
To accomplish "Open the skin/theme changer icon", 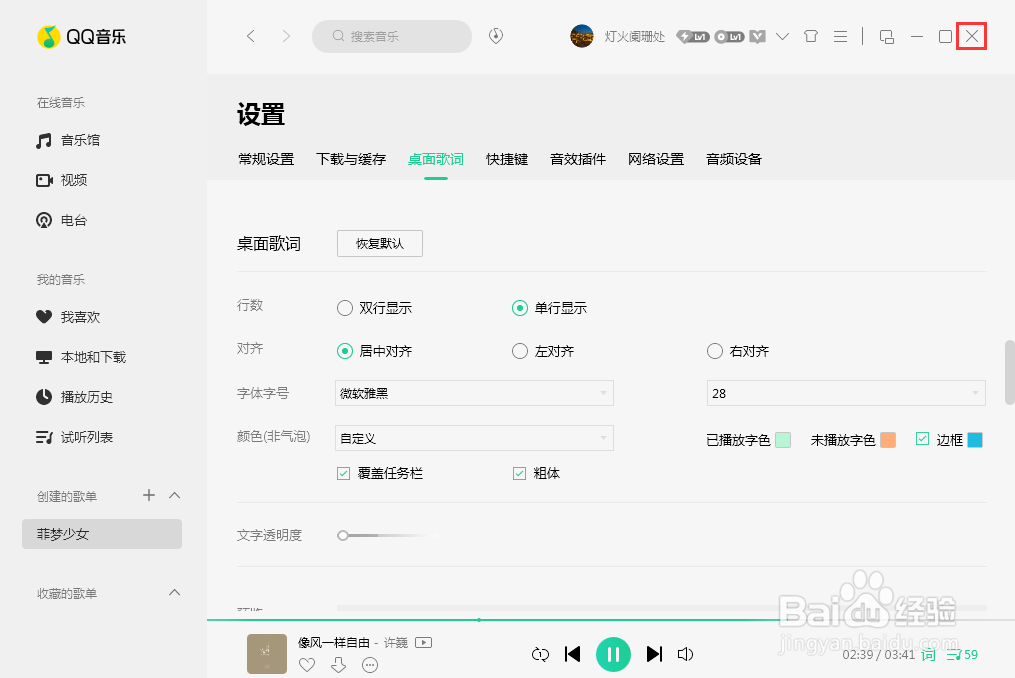I will point(810,36).
